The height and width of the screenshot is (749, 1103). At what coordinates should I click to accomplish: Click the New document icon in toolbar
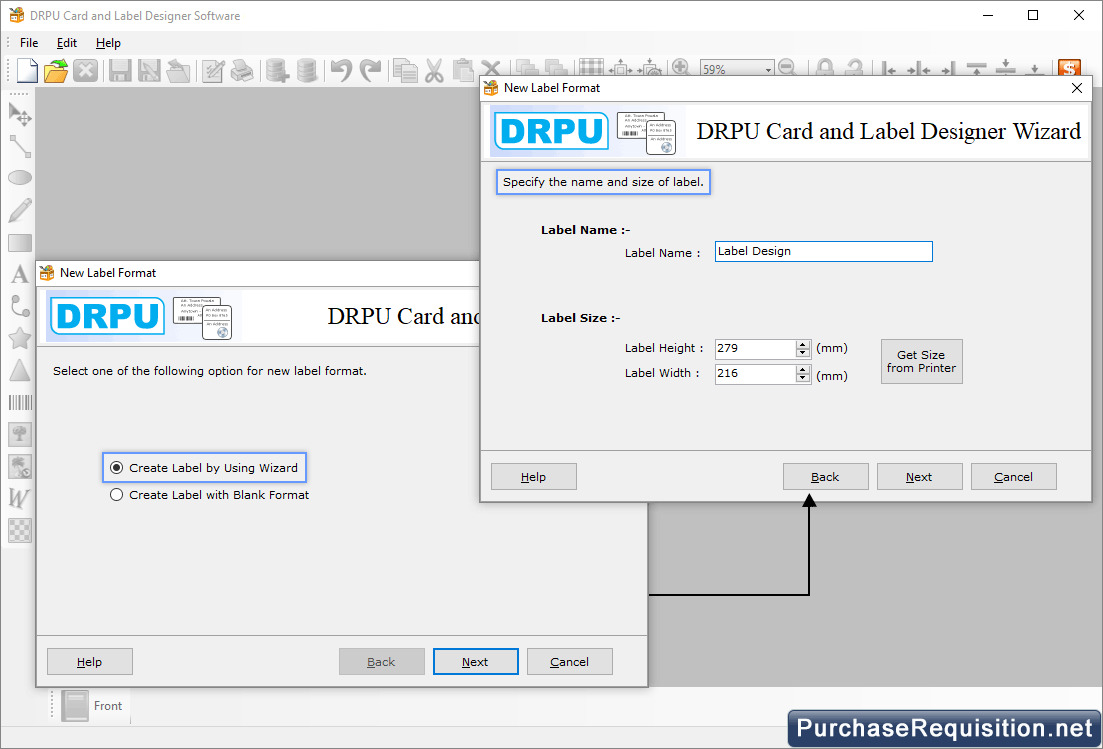(26, 70)
